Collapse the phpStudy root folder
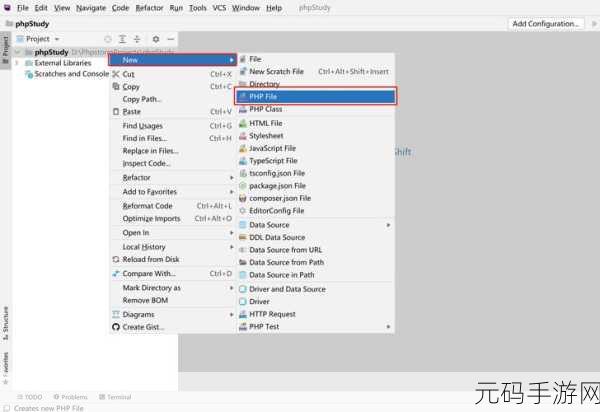This screenshot has width=600, height=412. pyautogui.click(x=17, y=52)
